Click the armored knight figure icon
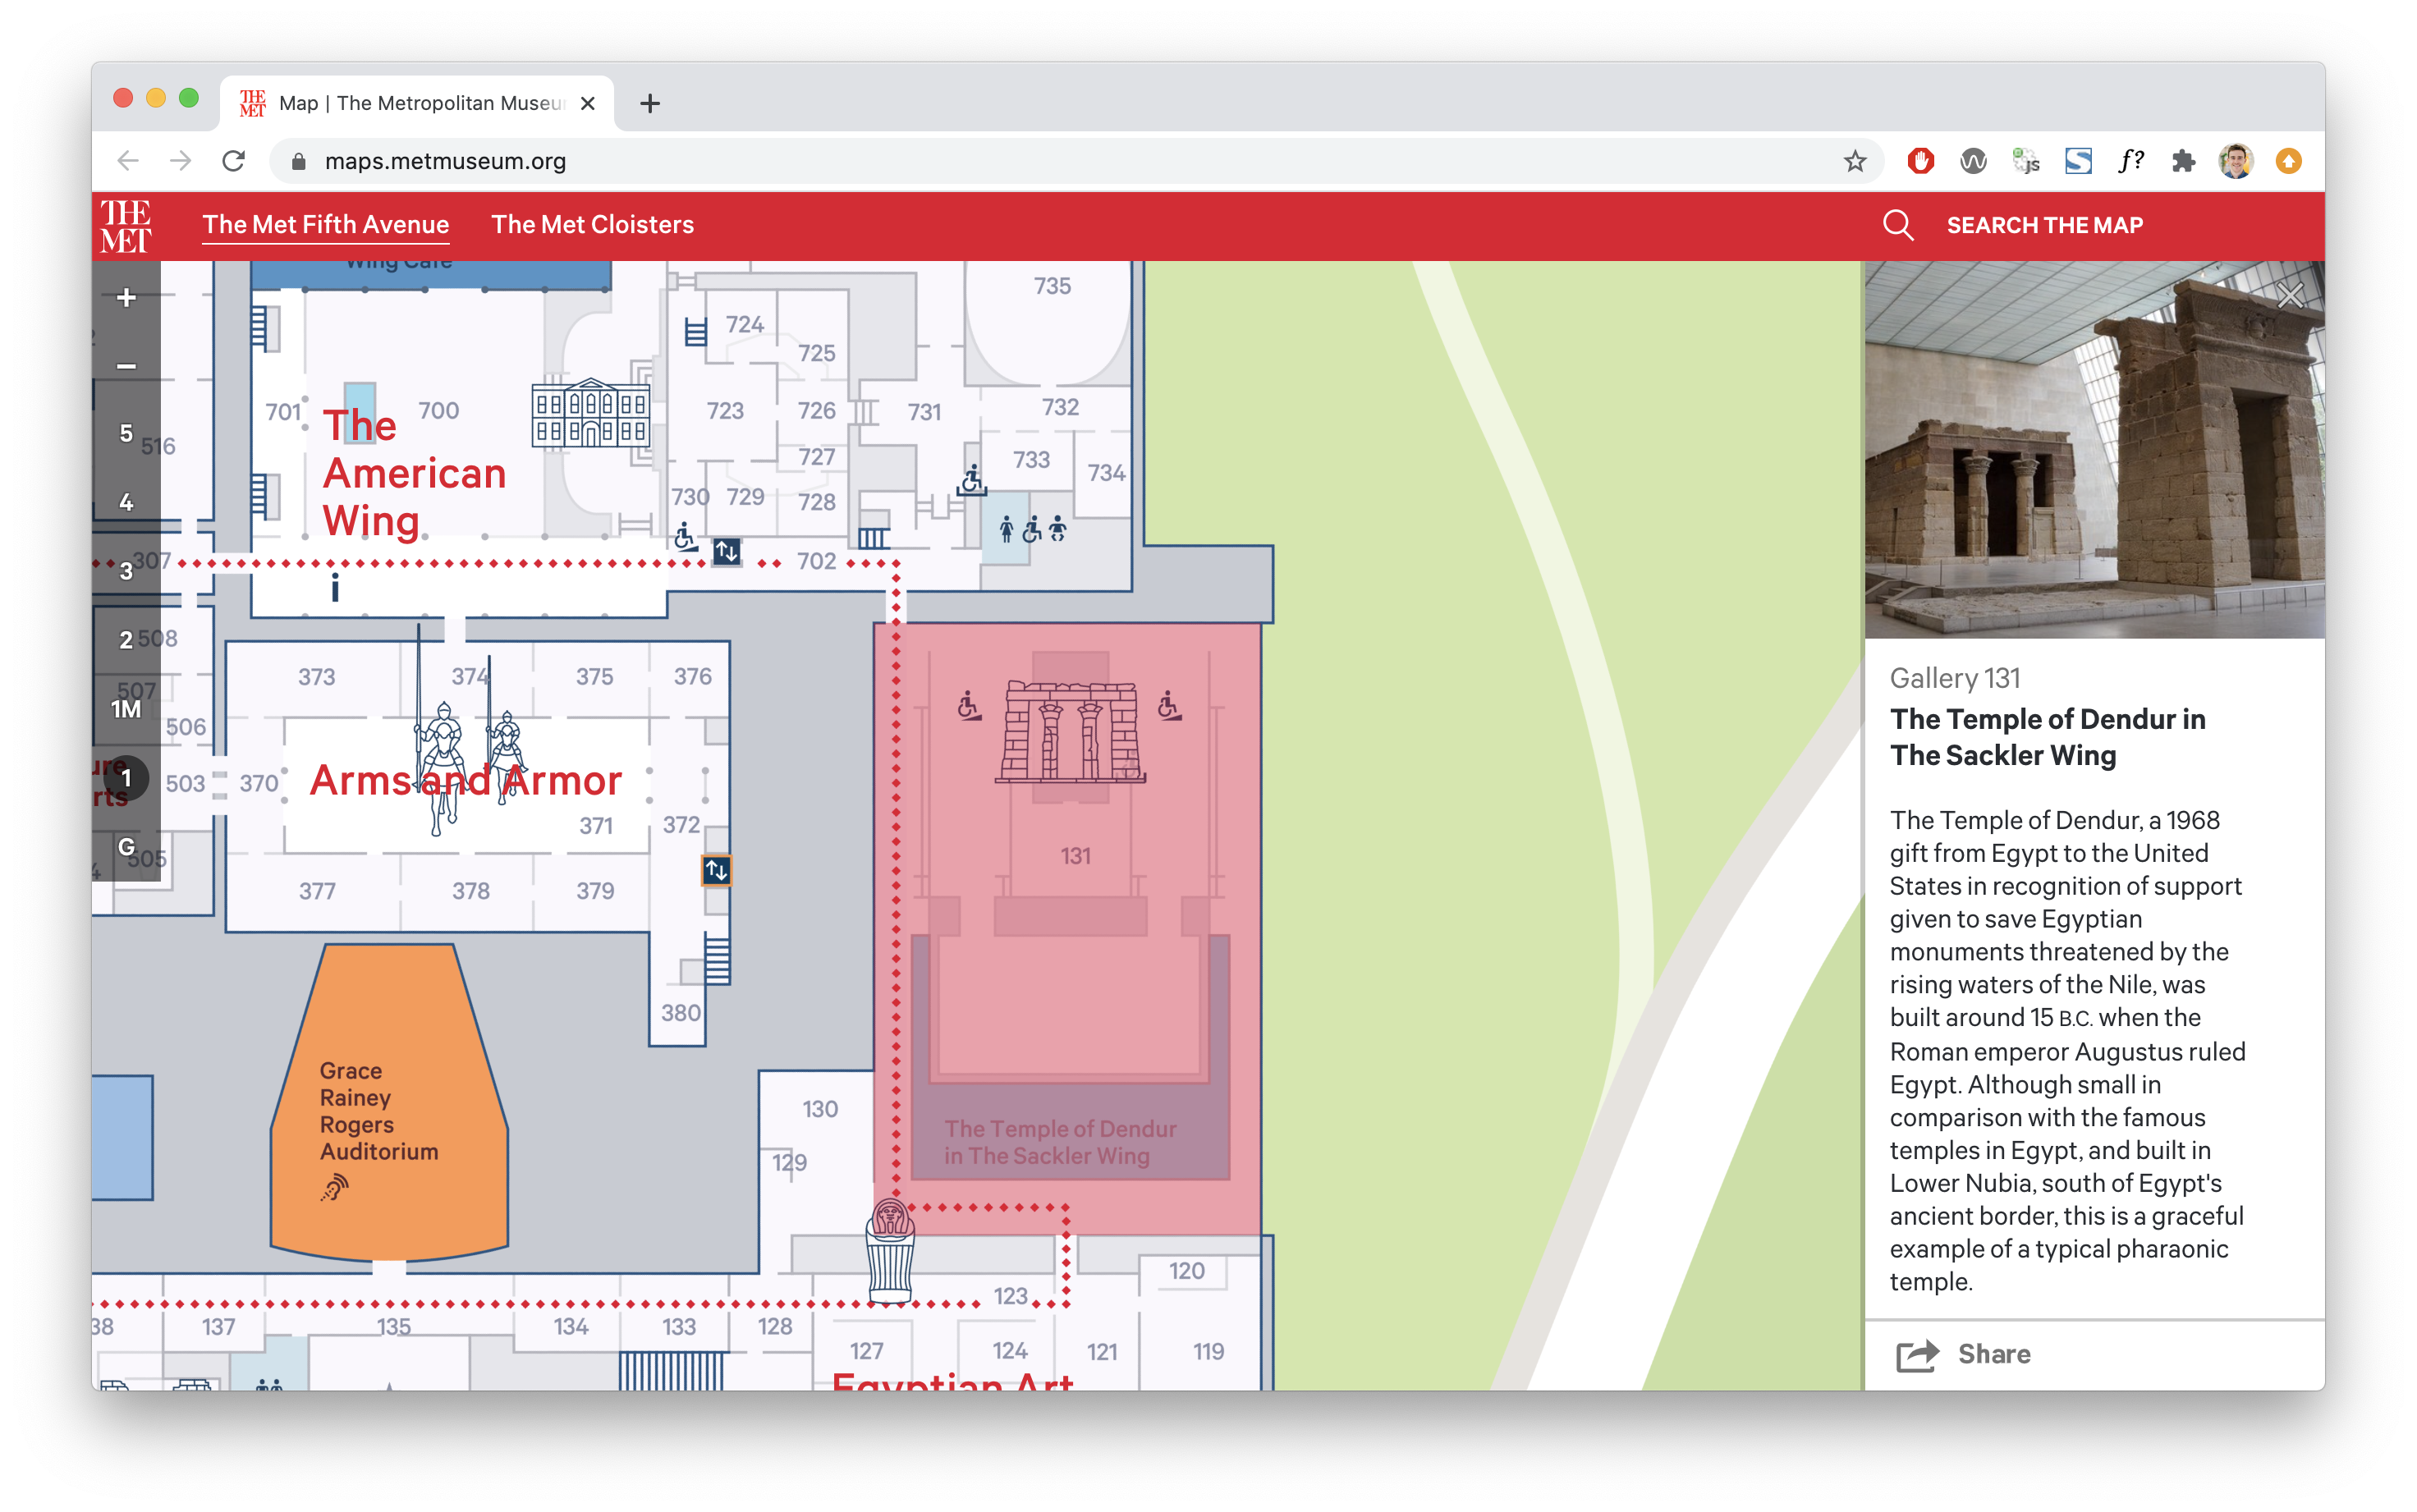The height and width of the screenshot is (1512, 2417). click(x=443, y=768)
